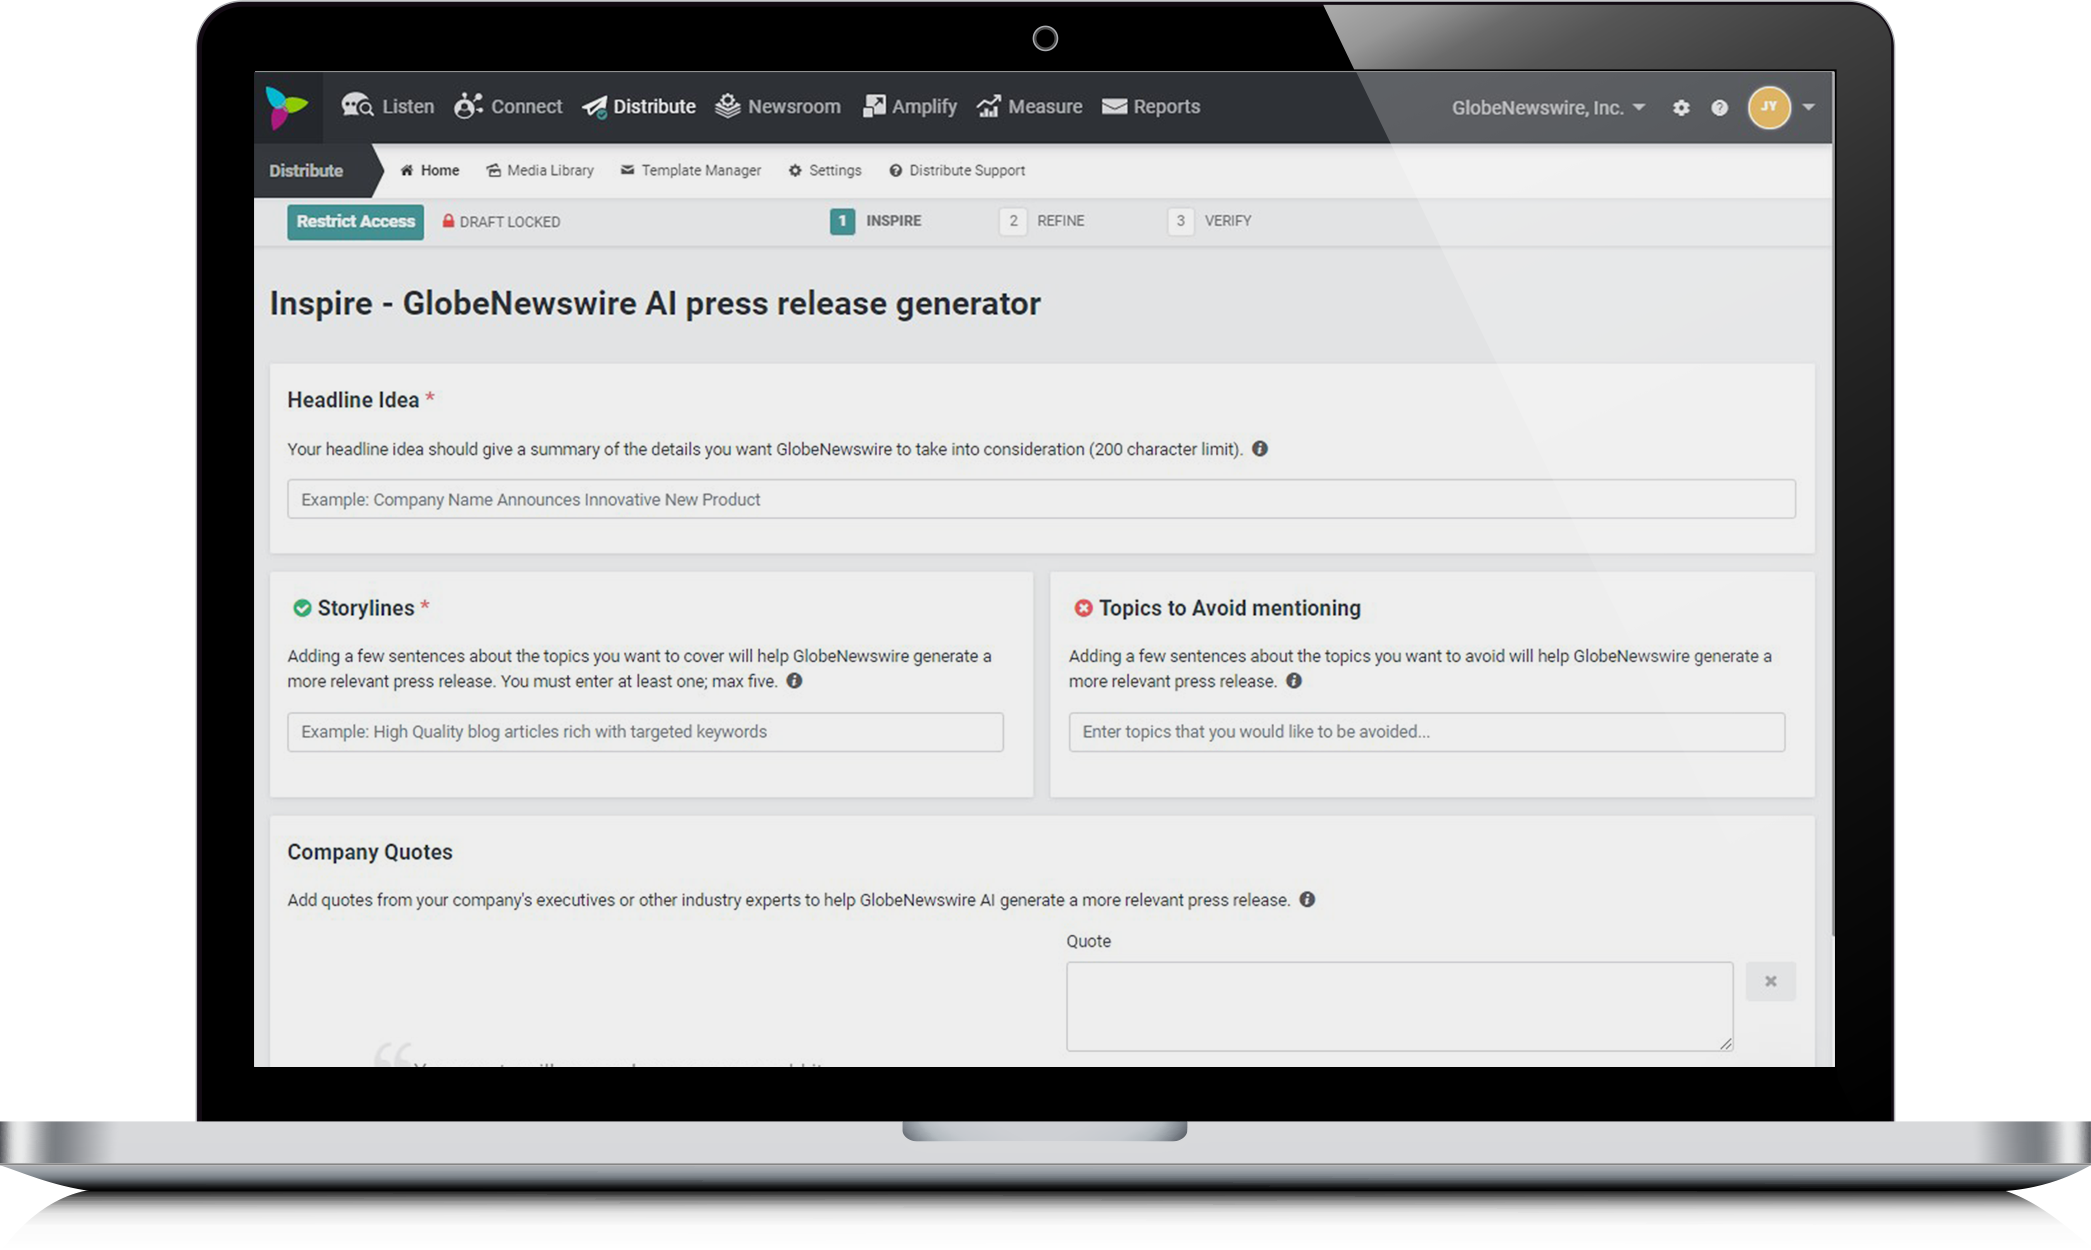2091x1250 pixels.
Task: Expand the user menu arrow beside avatar
Action: coord(1808,107)
